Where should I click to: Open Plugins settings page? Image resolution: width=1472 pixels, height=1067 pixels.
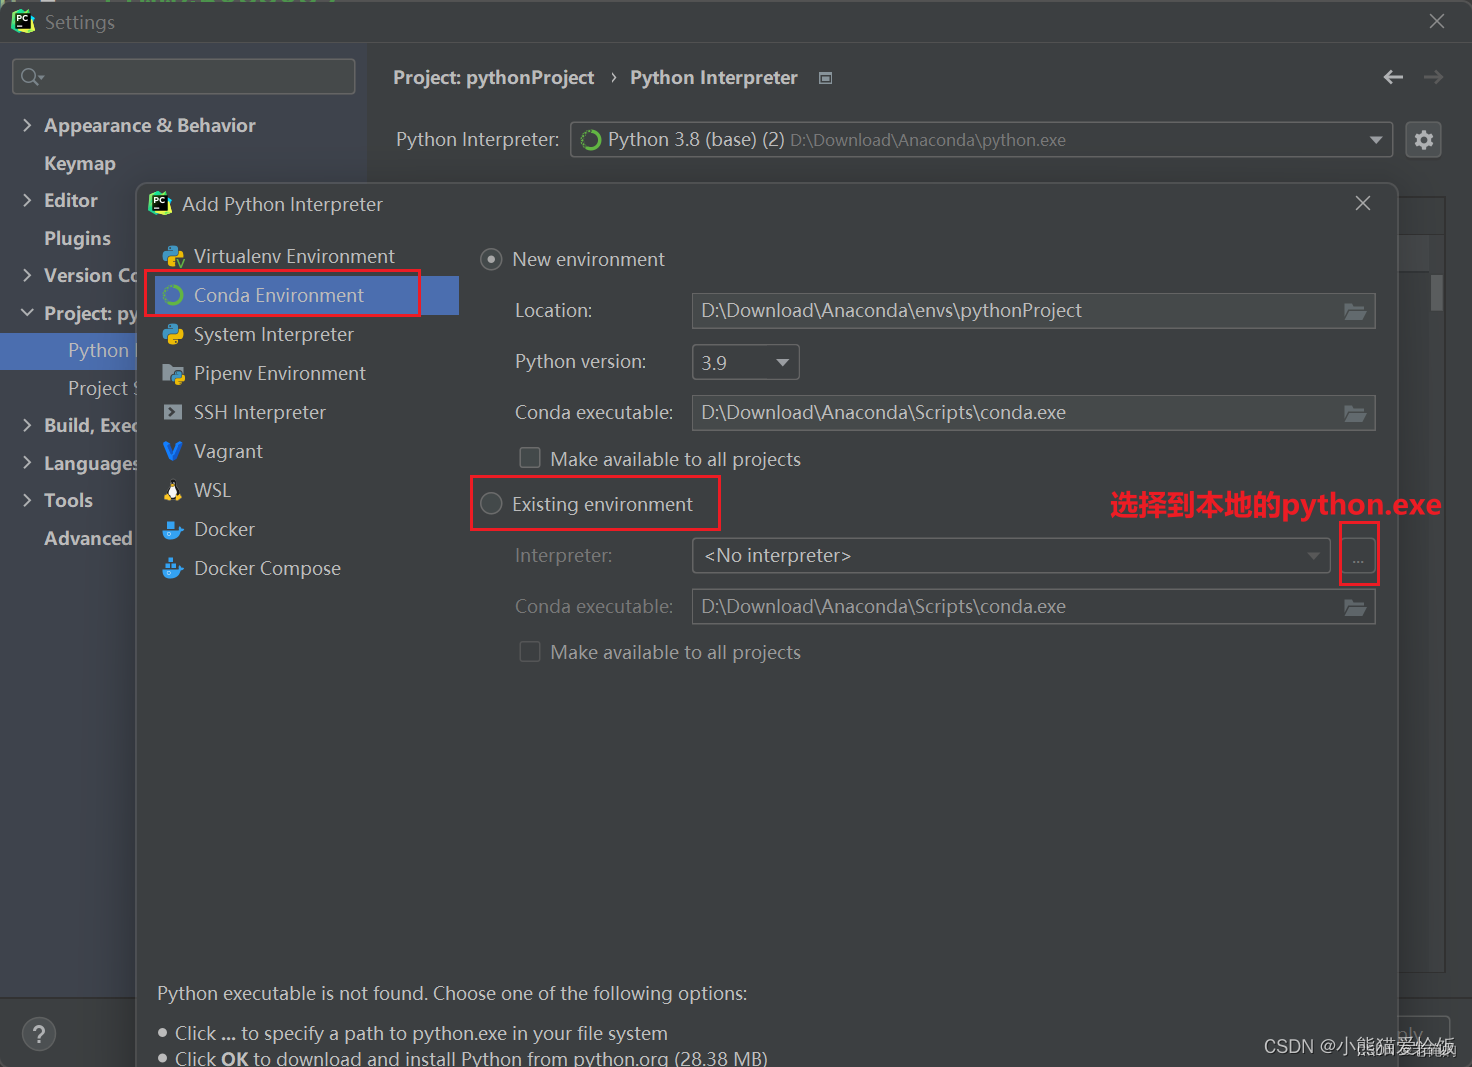tap(77, 238)
